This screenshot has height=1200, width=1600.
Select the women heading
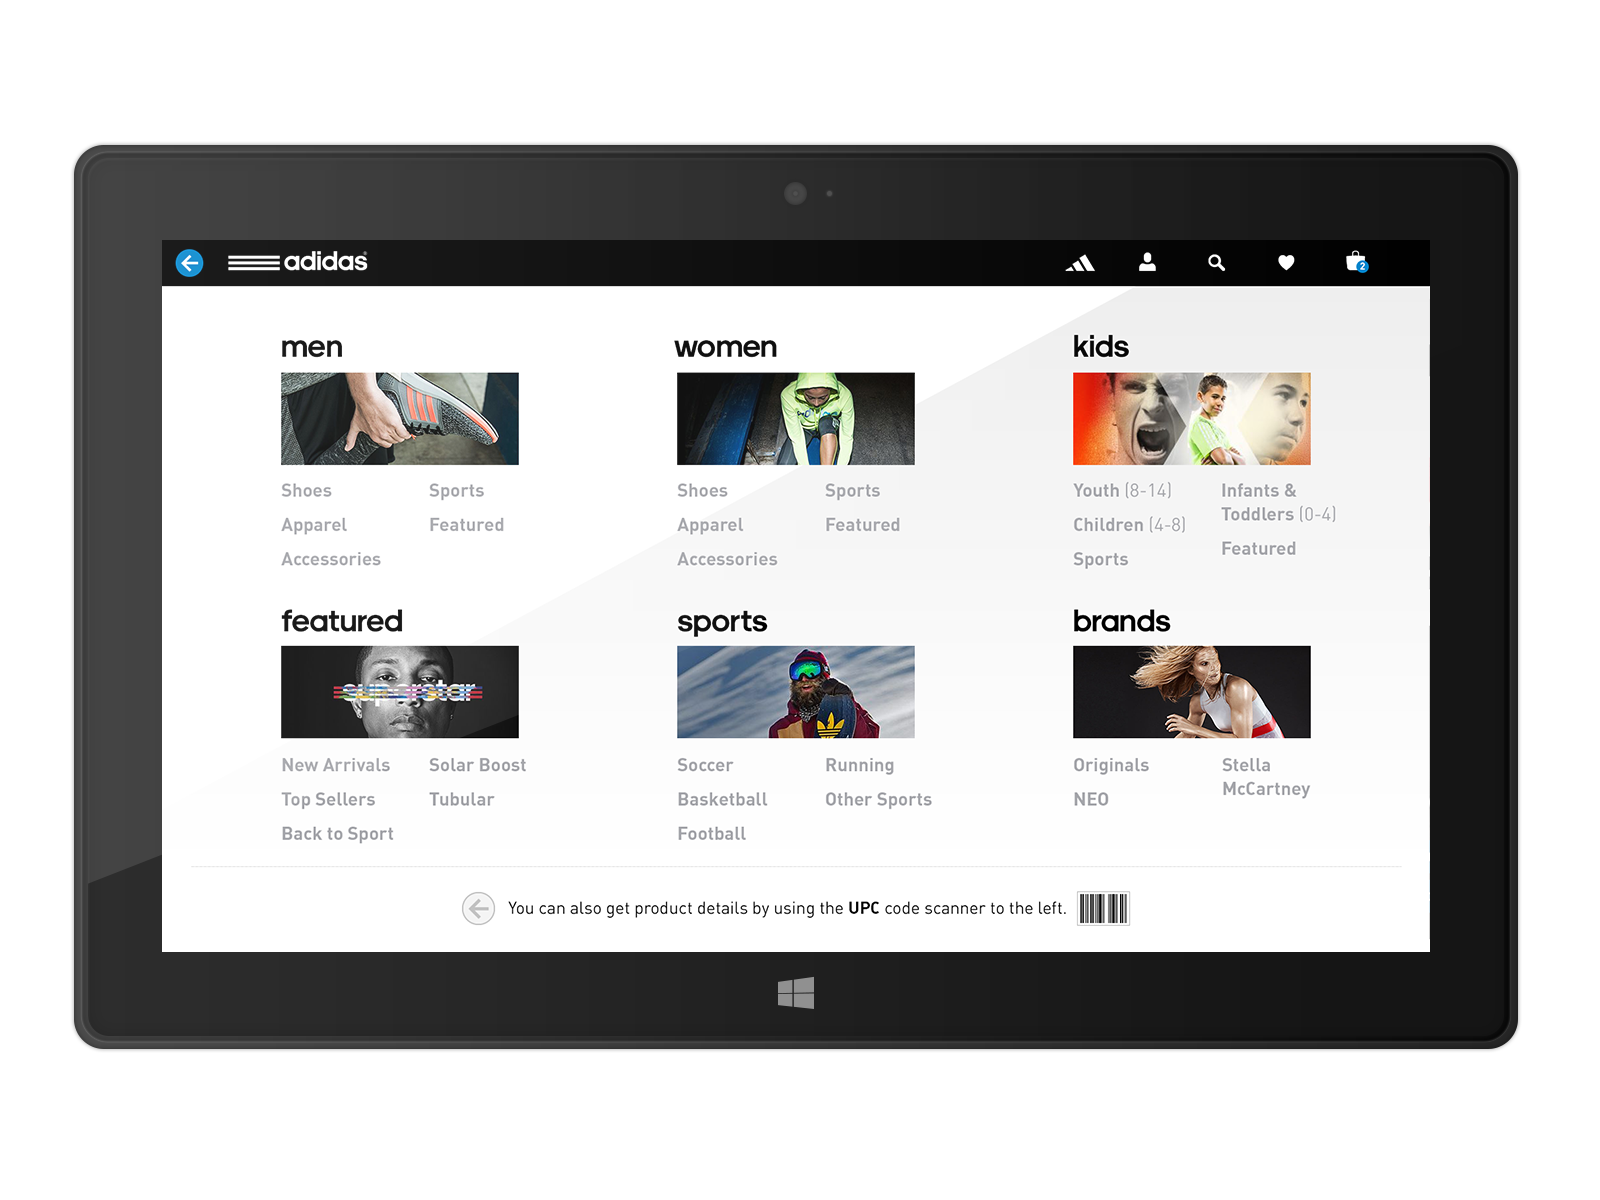726,347
